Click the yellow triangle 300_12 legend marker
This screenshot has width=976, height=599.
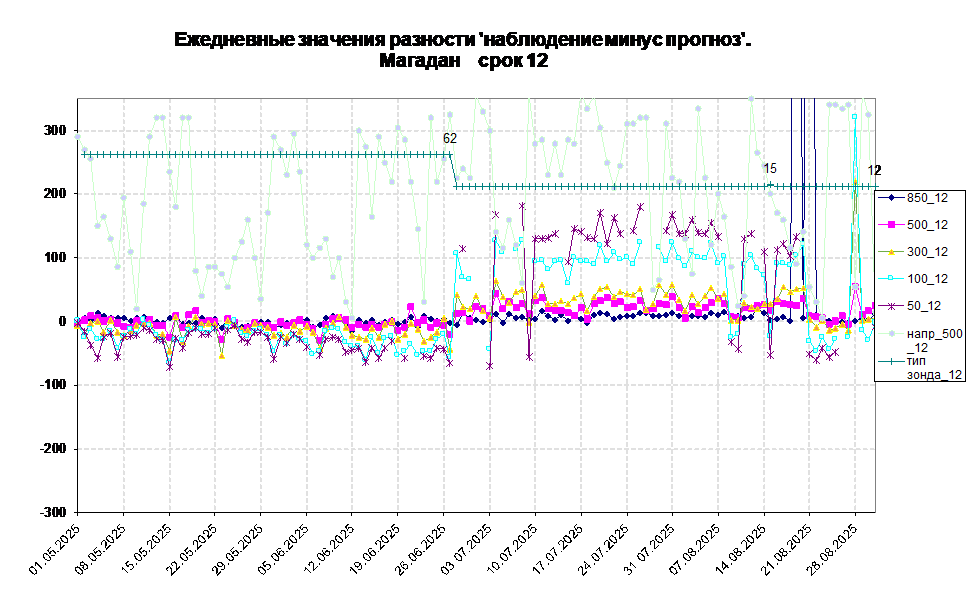[x=890, y=252]
